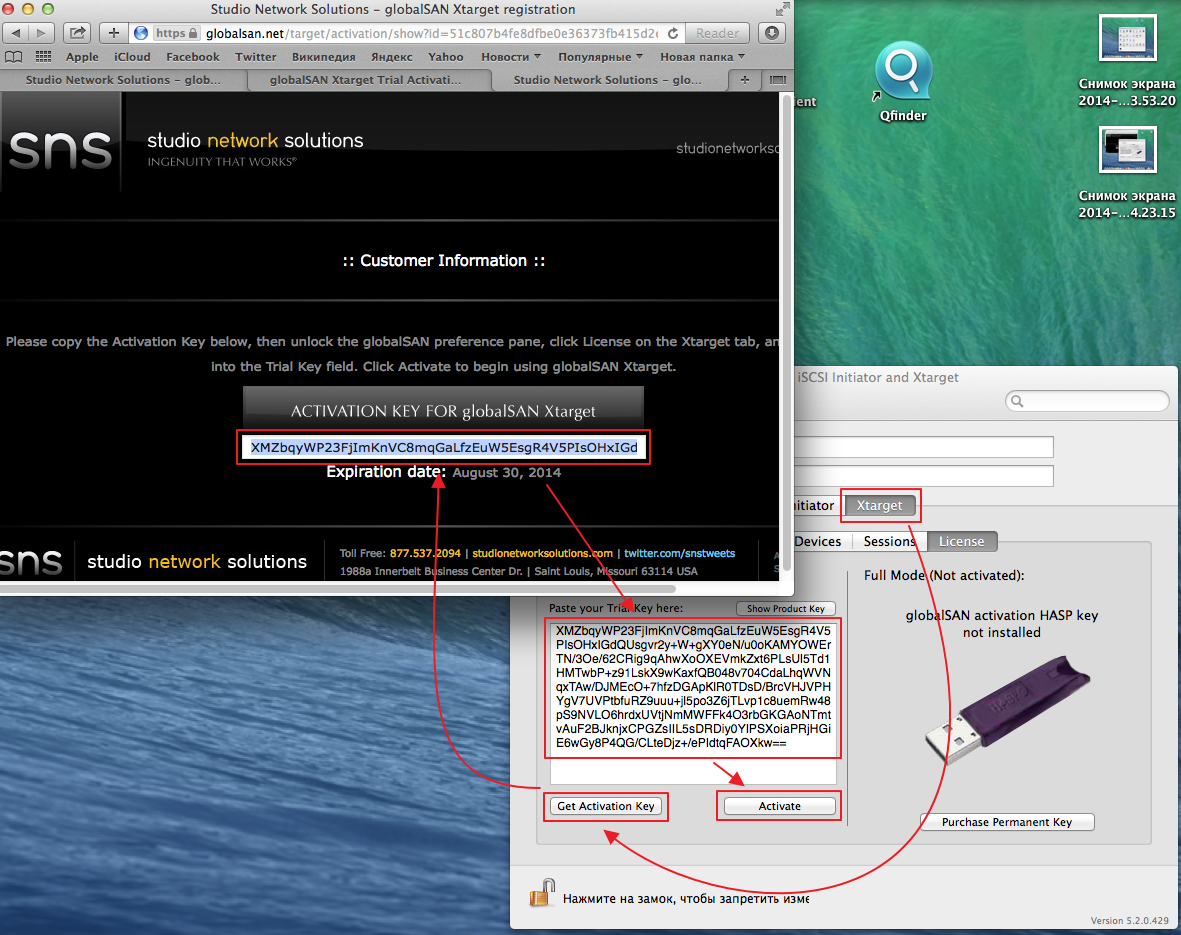Open the Qfinder desktop shortcut
The image size is (1181, 935).
point(902,83)
